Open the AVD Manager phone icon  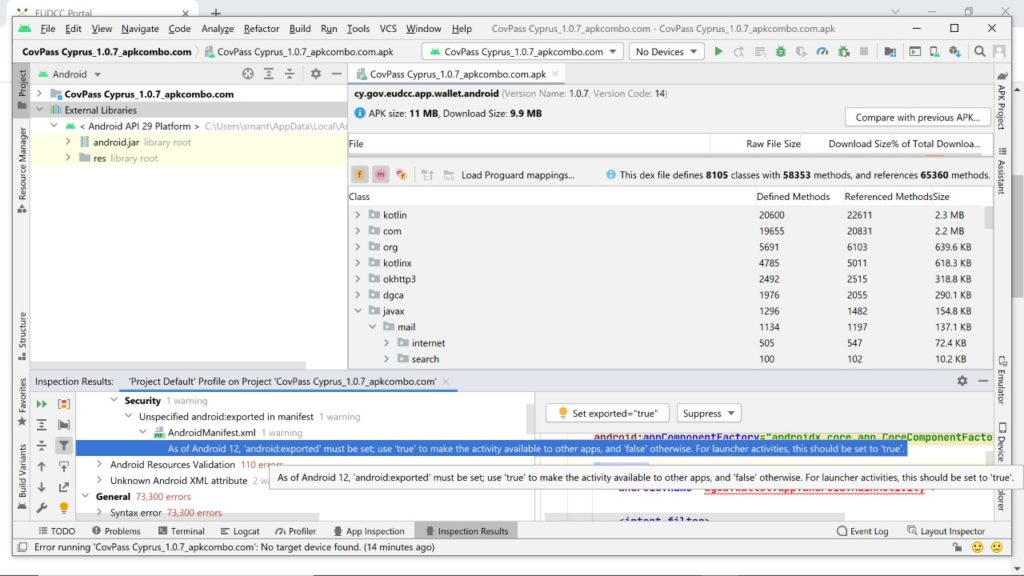[x=935, y=52]
